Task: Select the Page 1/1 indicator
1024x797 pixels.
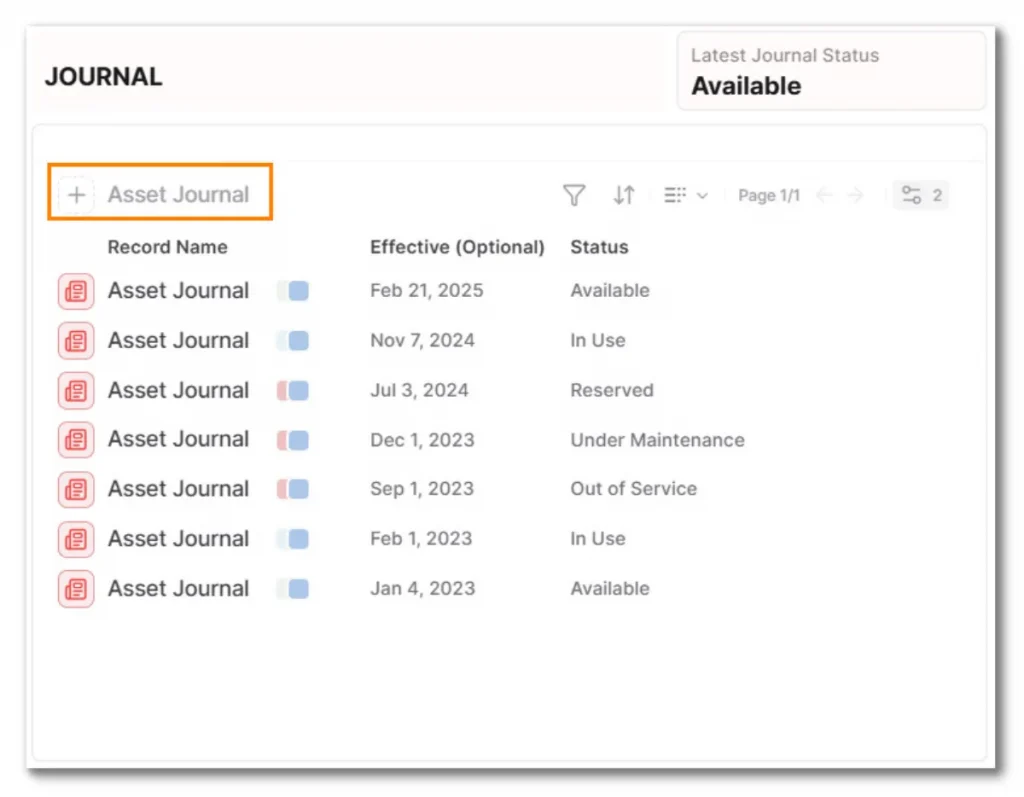Action: pyautogui.click(x=768, y=195)
